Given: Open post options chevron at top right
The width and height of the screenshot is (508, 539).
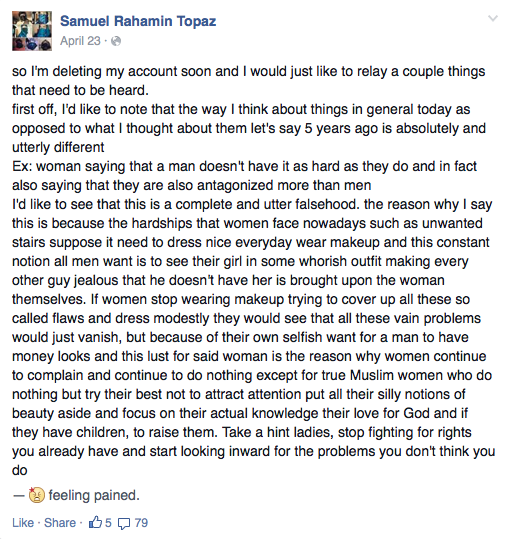Looking at the screenshot, I should click(493, 18).
